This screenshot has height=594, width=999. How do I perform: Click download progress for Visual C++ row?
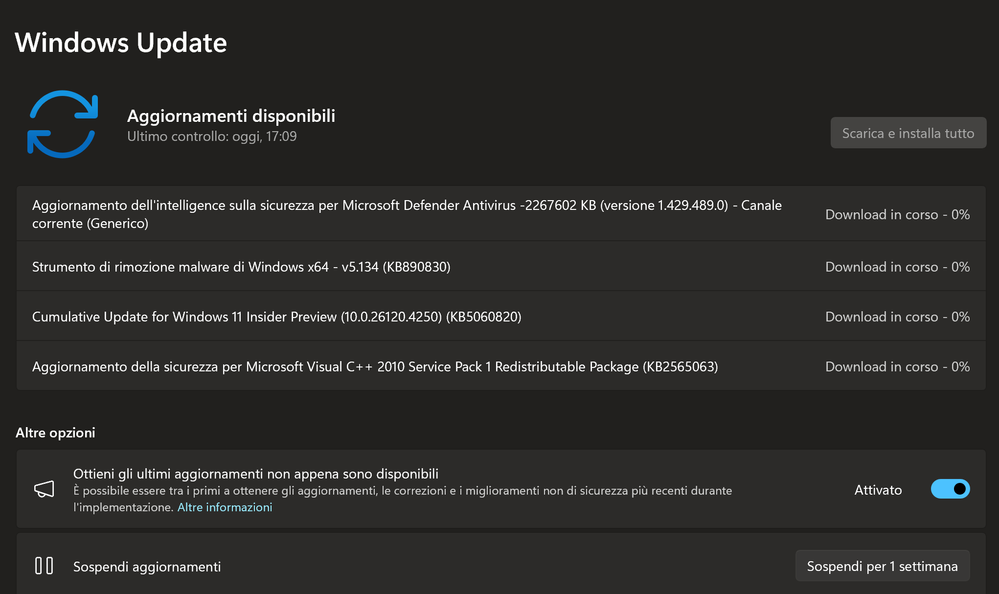click(x=897, y=367)
